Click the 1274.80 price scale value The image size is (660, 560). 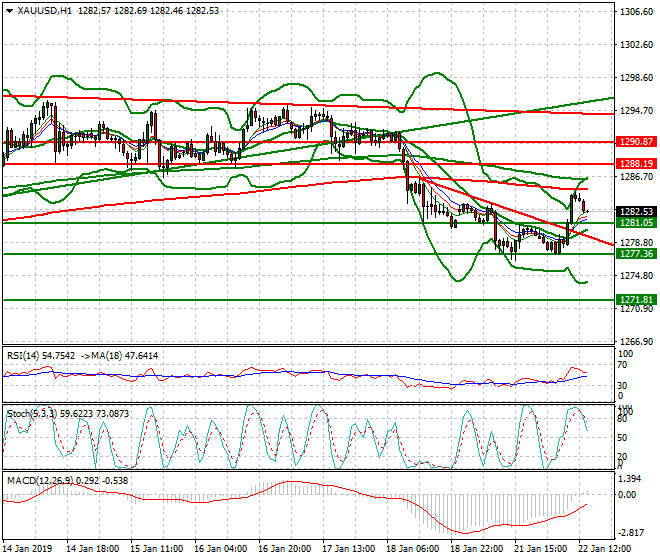pyautogui.click(x=636, y=276)
